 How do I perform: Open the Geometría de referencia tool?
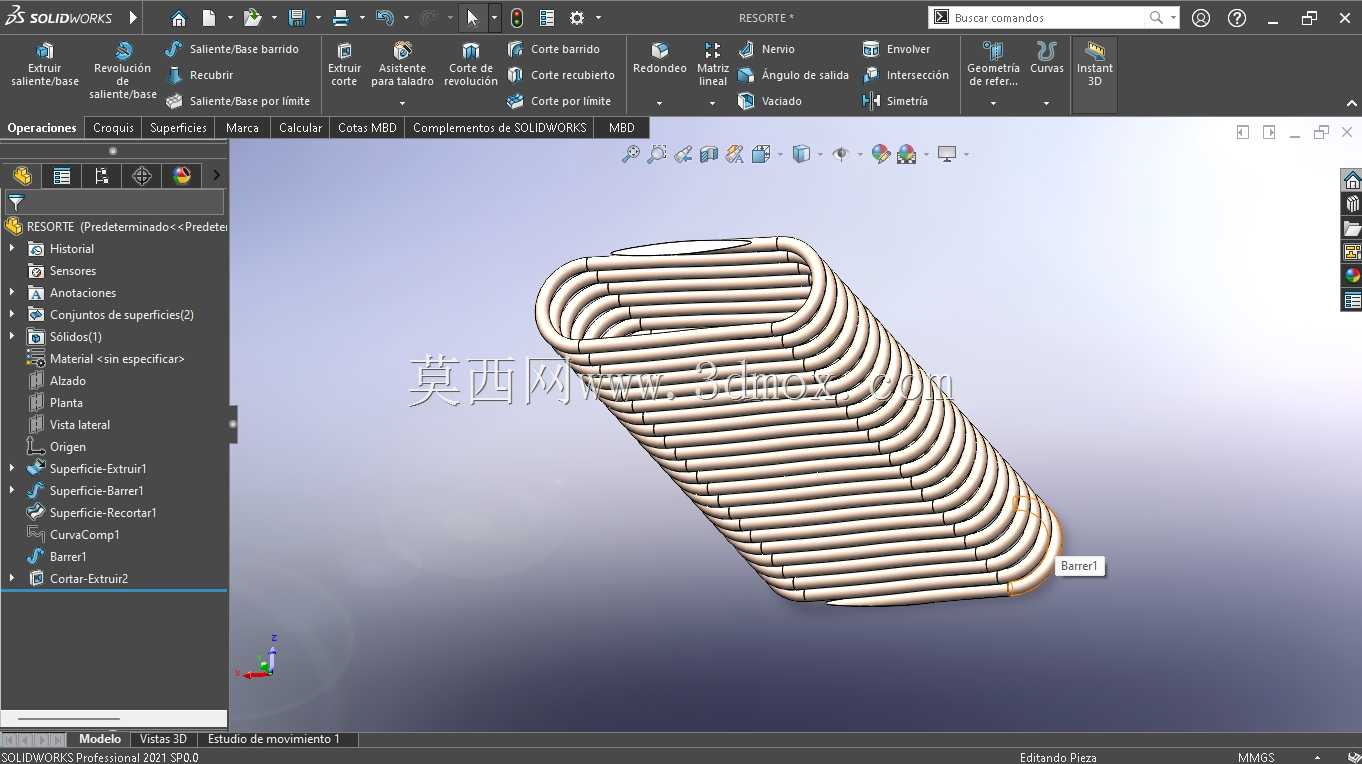tap(993, 65)
